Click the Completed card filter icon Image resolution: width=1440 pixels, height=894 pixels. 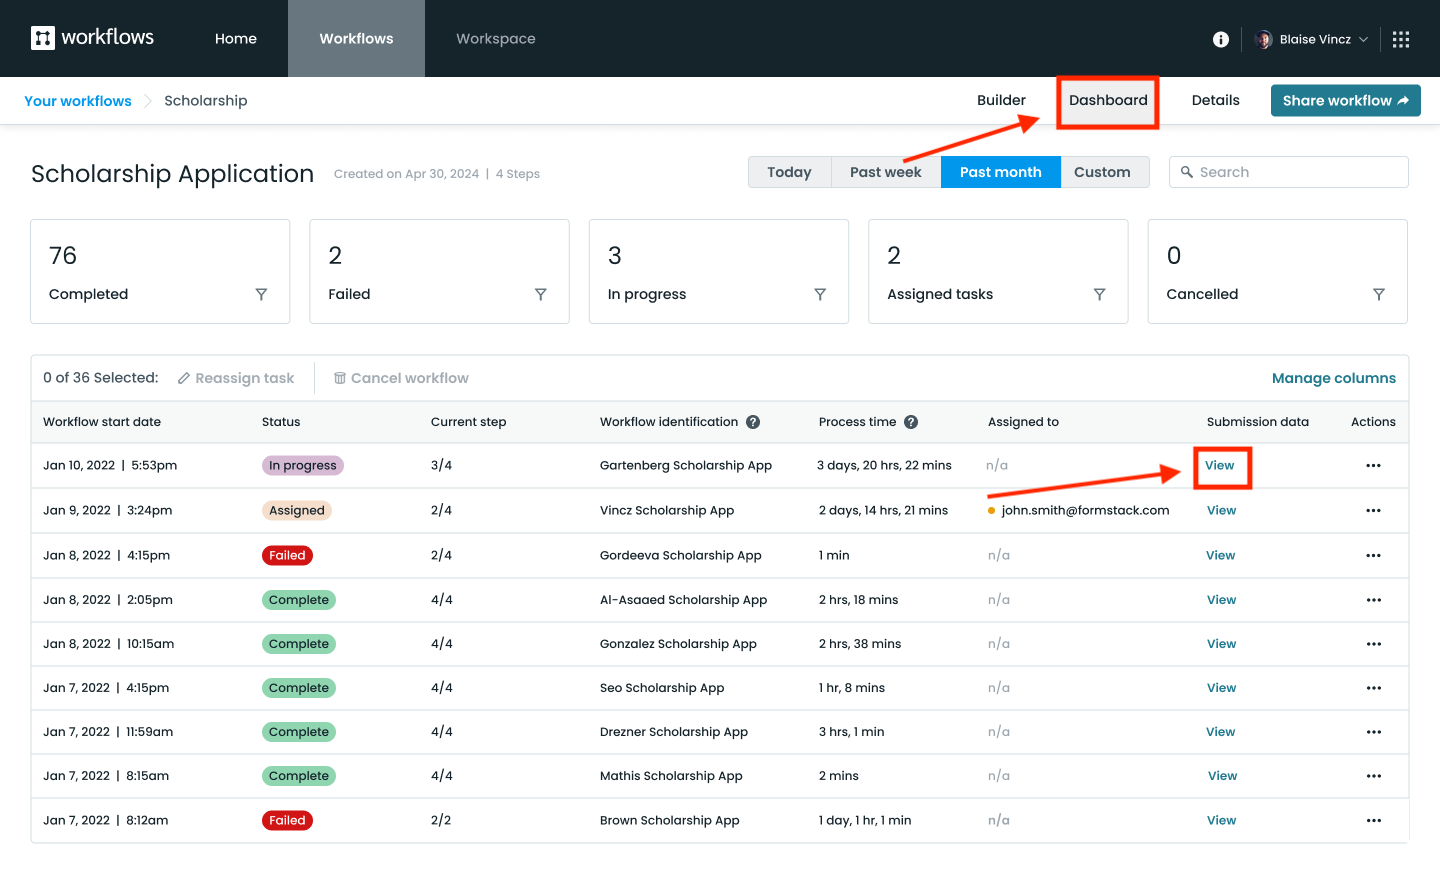[261, 294]
